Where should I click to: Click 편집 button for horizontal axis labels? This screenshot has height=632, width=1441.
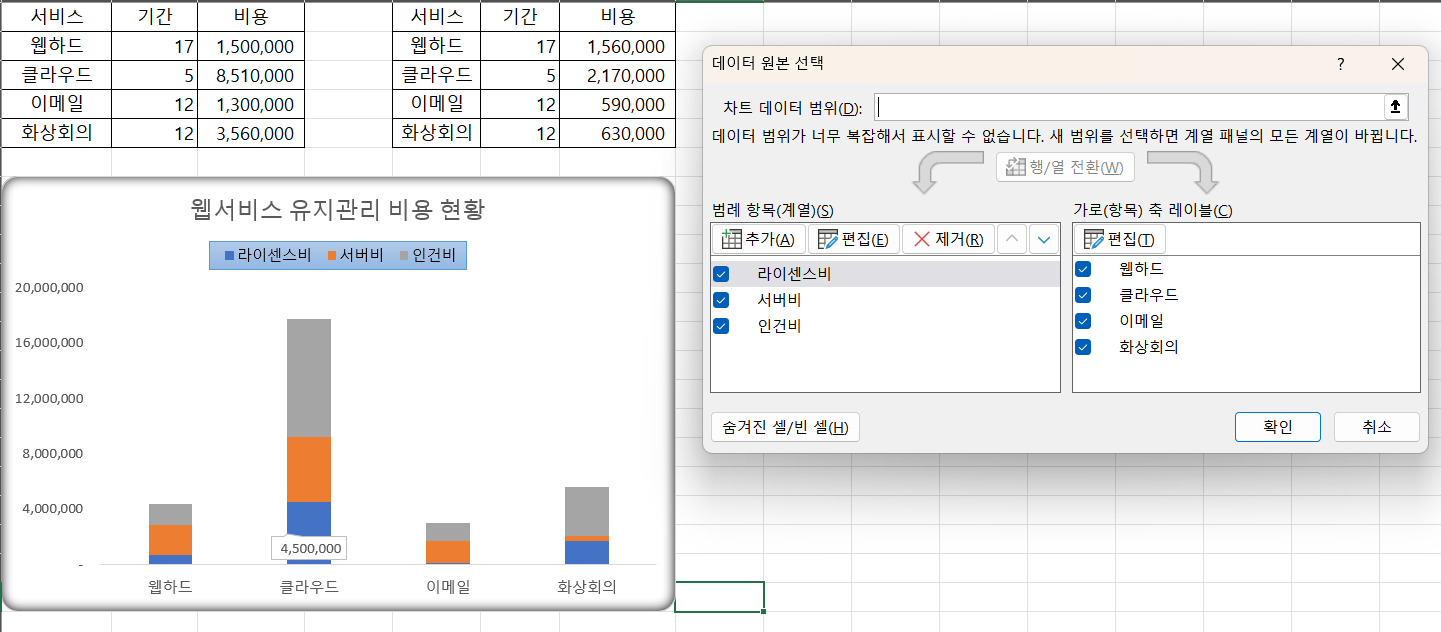[x=1119, y=239]
